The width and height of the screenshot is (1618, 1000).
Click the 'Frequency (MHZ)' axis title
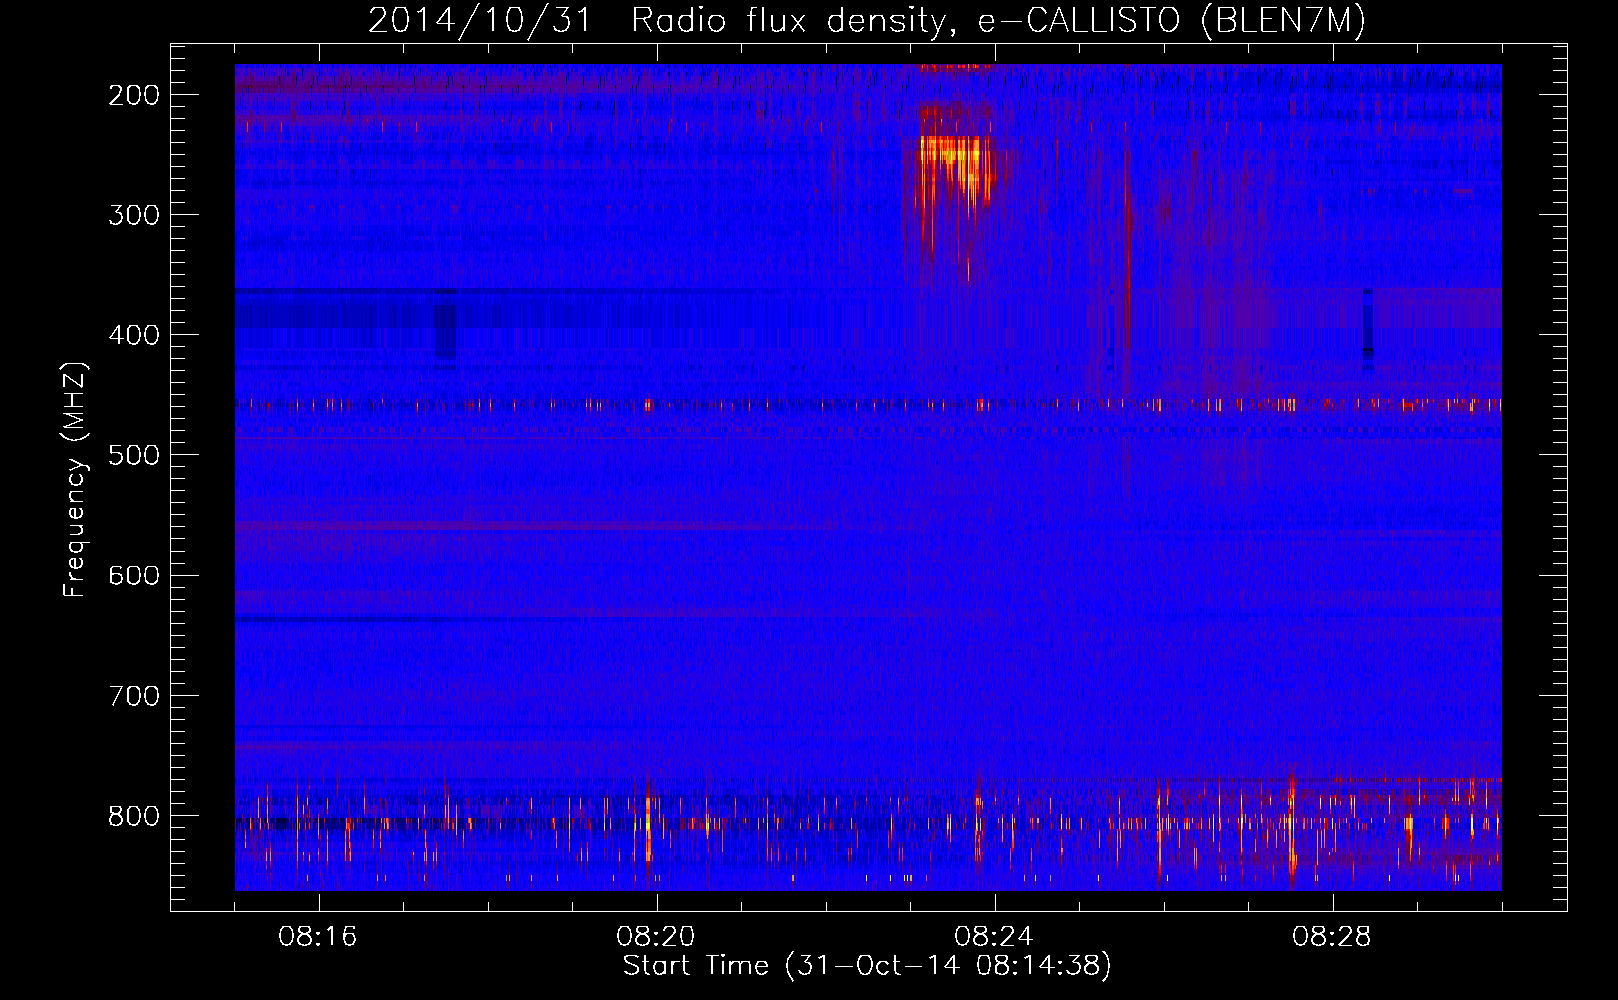click(76, 479)
